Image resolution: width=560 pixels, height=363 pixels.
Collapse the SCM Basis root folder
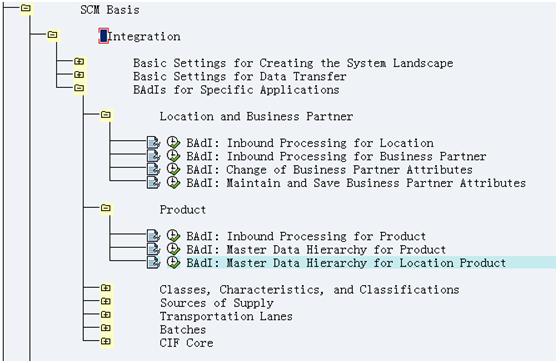[26, 8]
